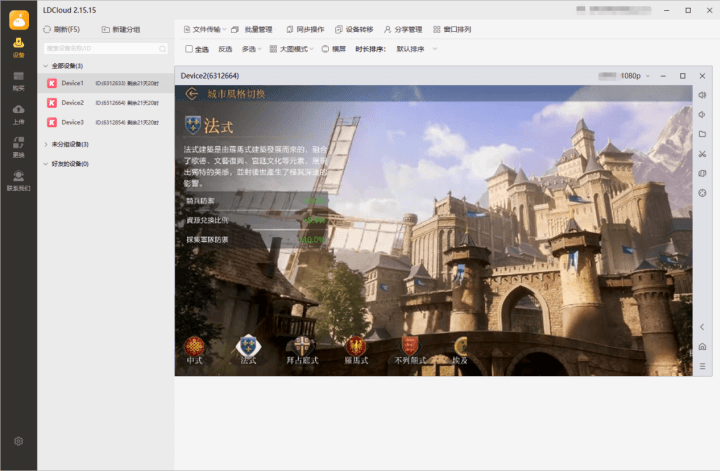This screenshot has width=720, height=471.
Task: Tap the recent-apps menu icon in device toolbar
Action: [x=702, y=366]
